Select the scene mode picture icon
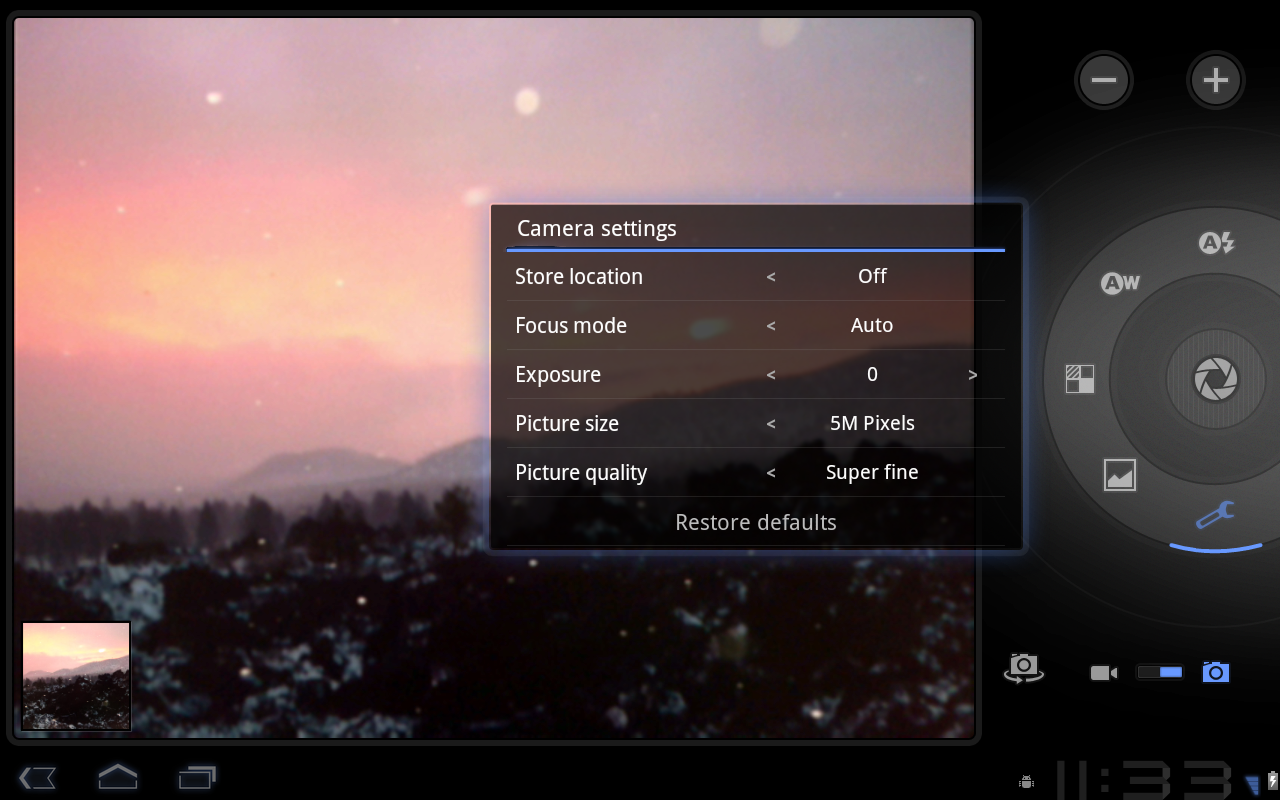This screenshot has width=1280, height=800. 1119,475
